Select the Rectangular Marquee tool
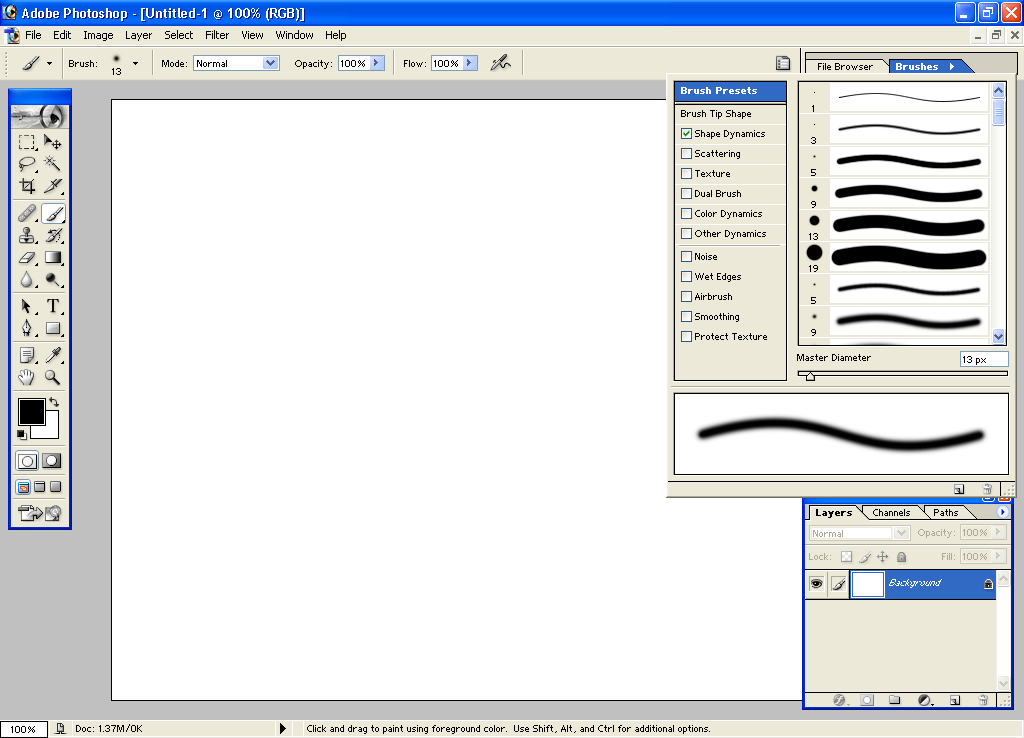Screen dimensions: 1024x738 (27, 142)
